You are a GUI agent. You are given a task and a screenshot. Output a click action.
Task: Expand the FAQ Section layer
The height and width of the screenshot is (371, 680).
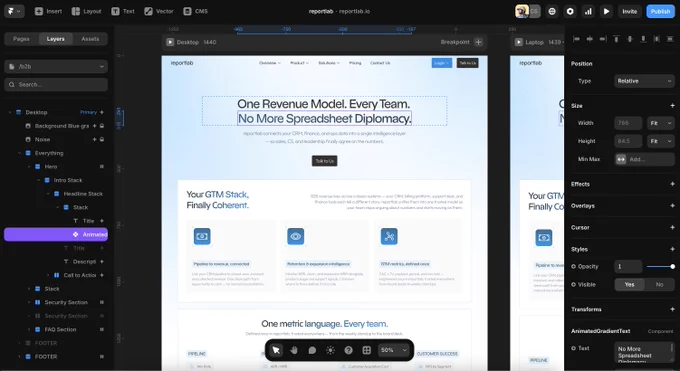pos(29,329)
